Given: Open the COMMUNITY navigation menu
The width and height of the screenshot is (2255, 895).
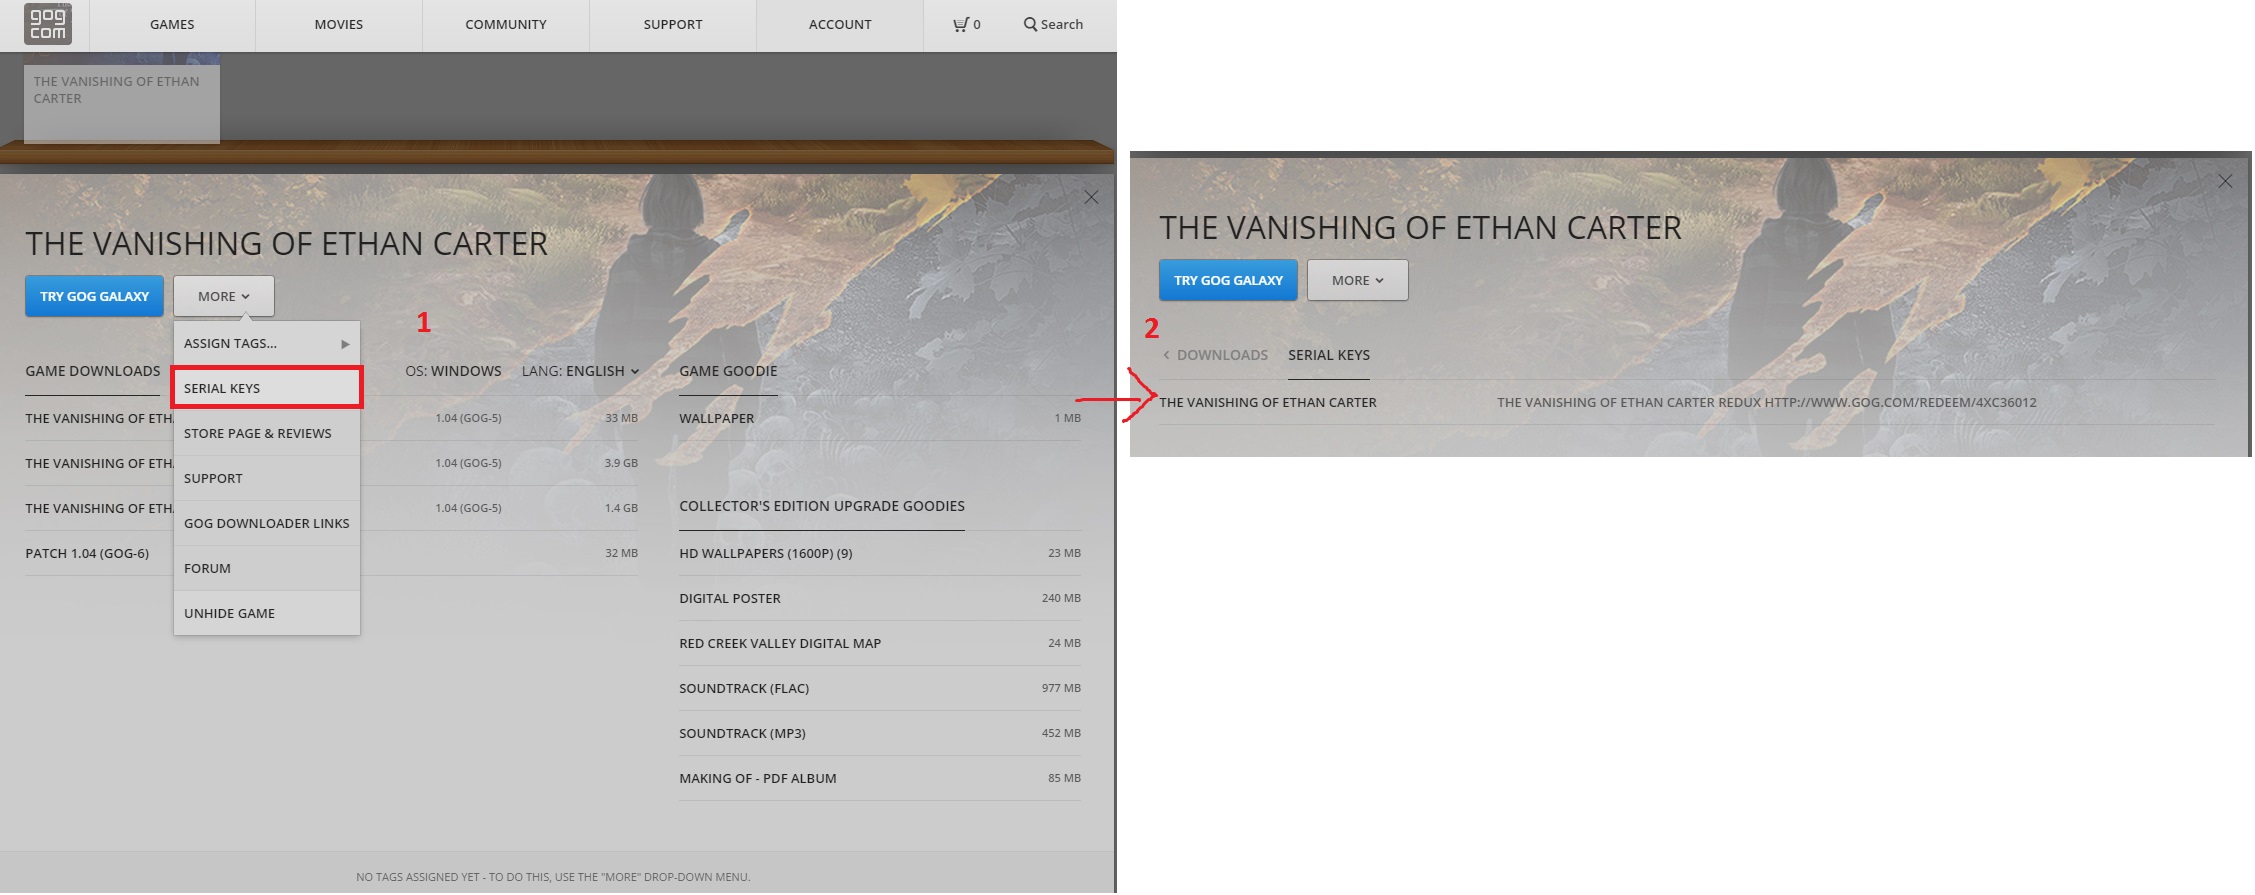Looking at the screenshot, I should tap(506, 24).
